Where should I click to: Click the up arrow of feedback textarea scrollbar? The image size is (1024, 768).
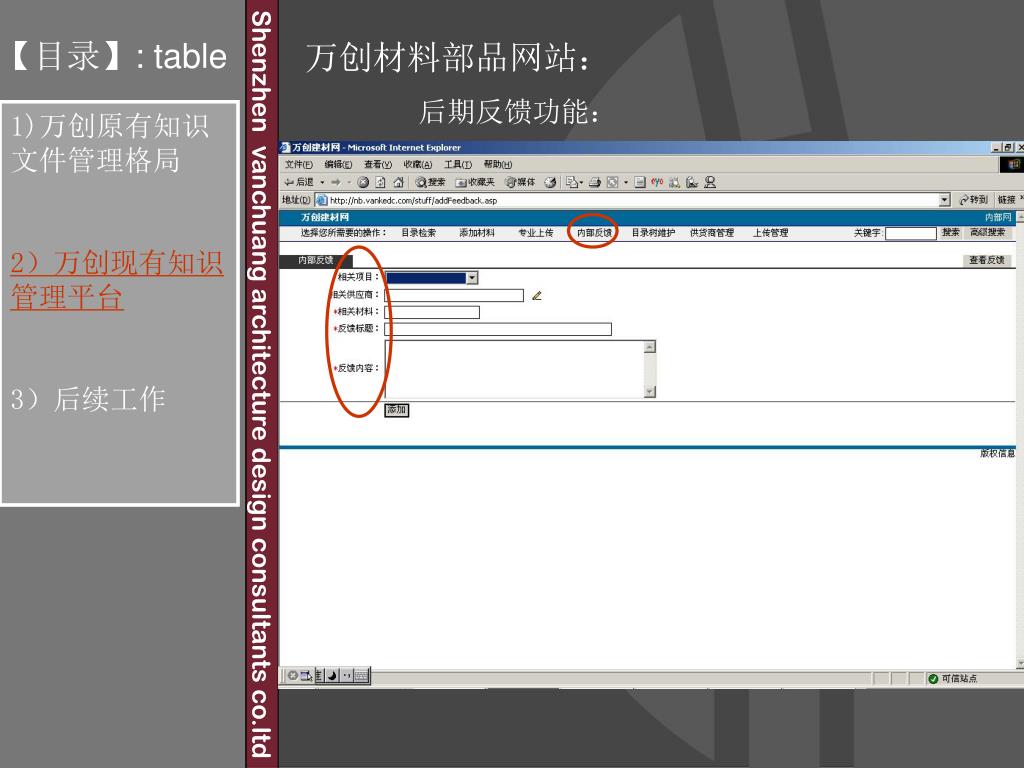click(650, 347)
